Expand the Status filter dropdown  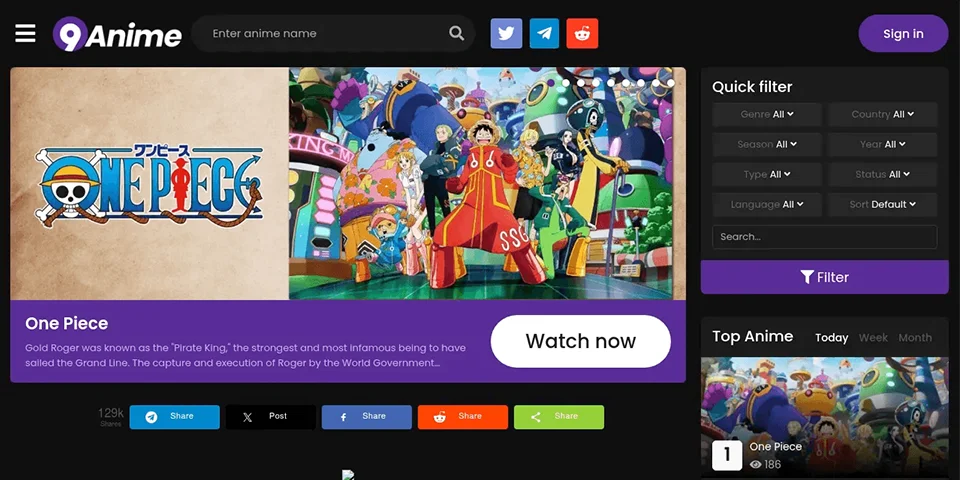tap(882, 174)
